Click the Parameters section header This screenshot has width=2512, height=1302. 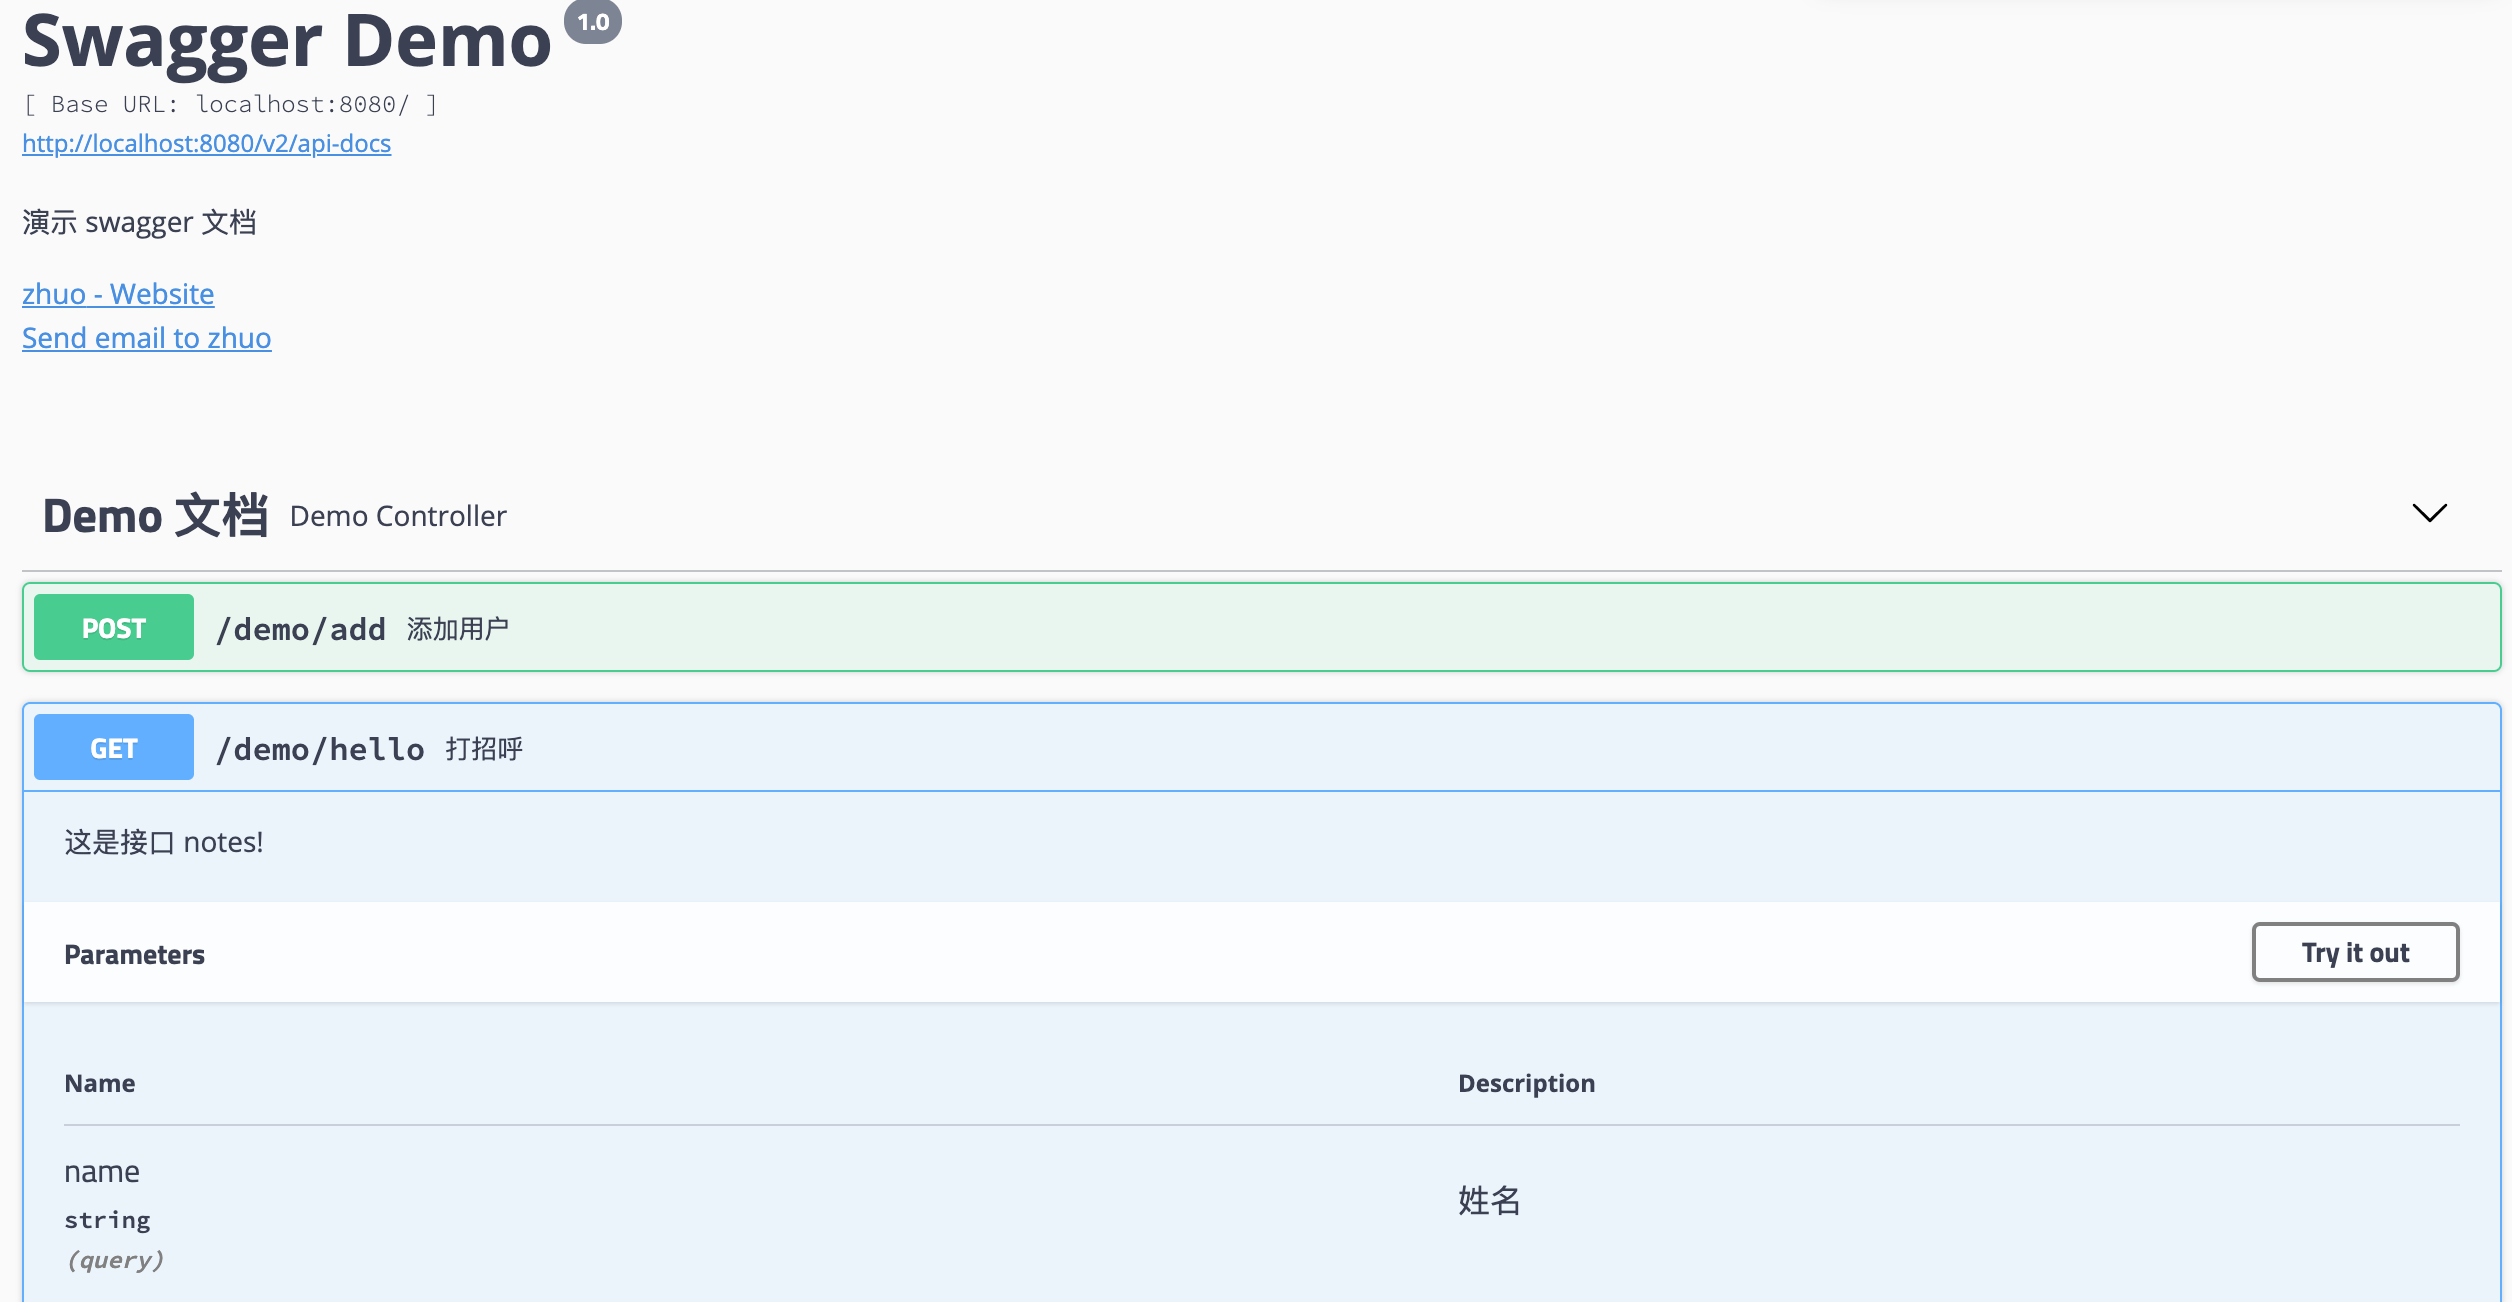coord(134,955)
